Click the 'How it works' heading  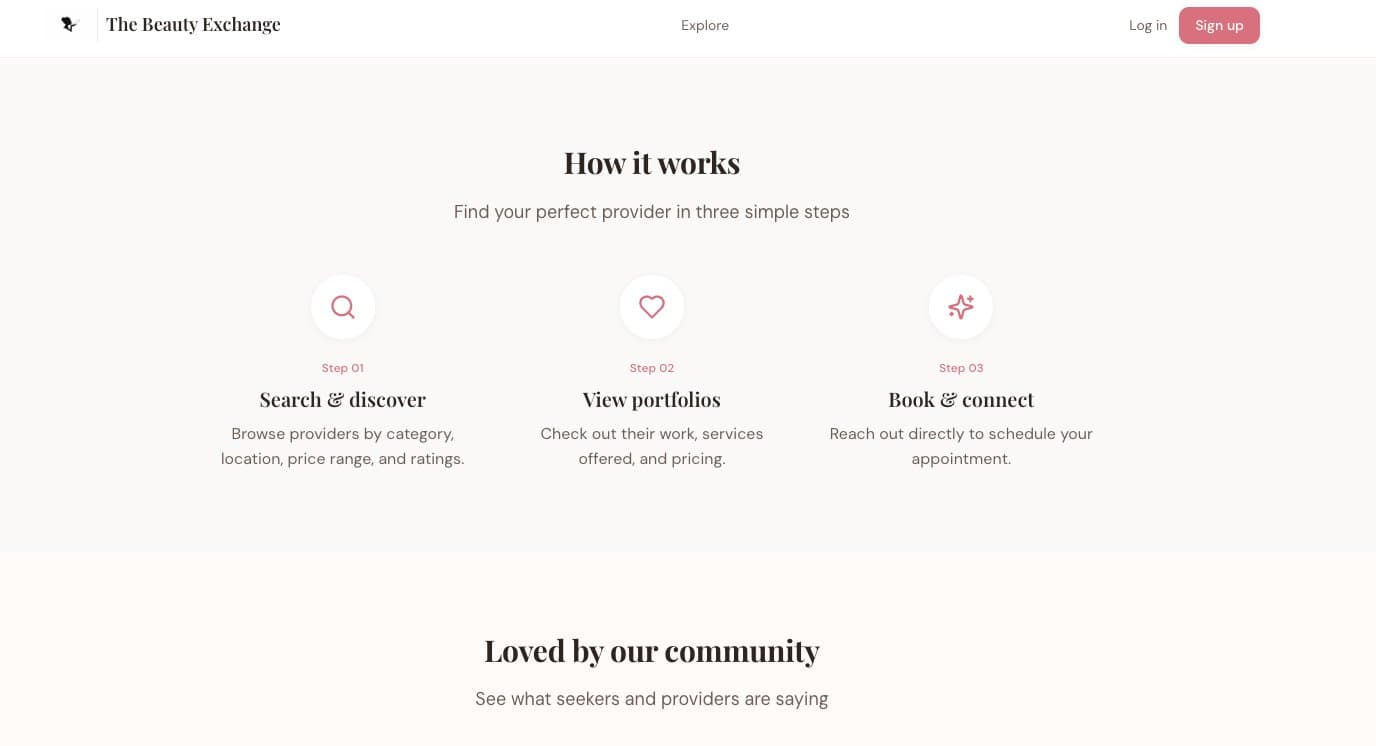pyautogui.click(x=652, y=162)
